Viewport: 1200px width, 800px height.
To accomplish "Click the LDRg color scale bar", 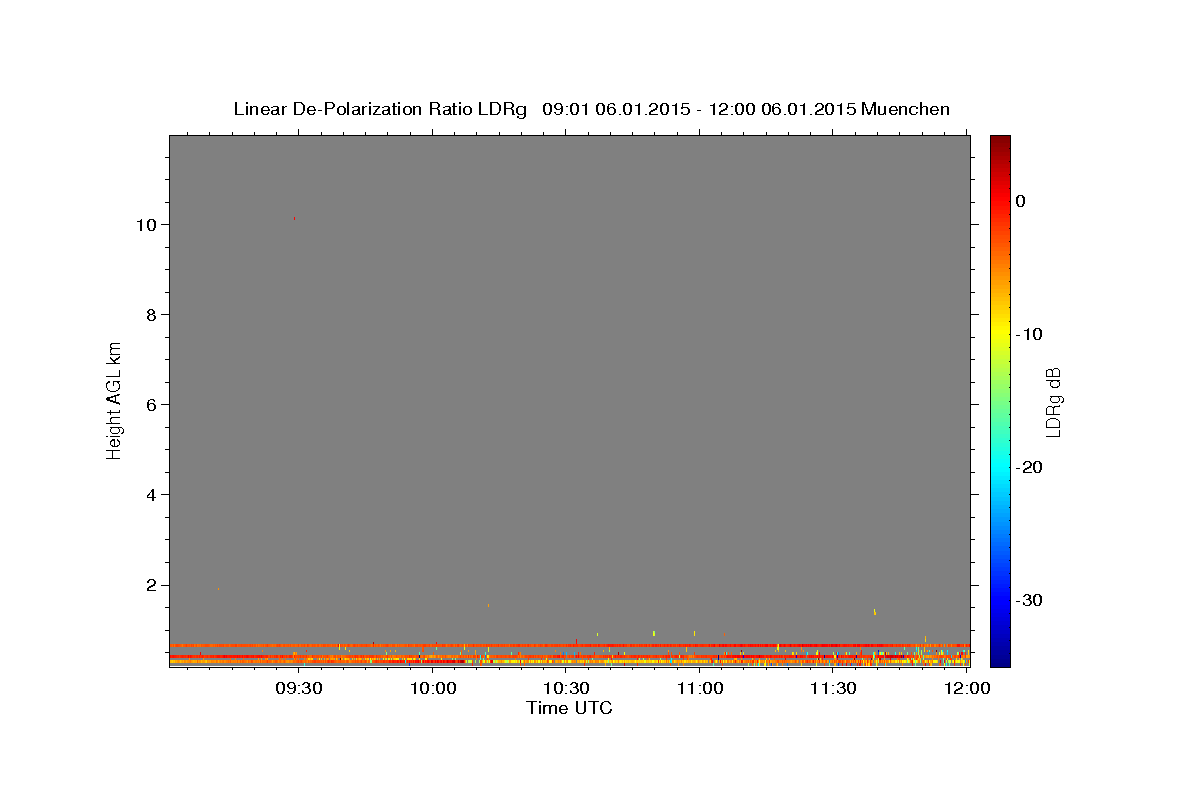I will (x=1000, y=401).
